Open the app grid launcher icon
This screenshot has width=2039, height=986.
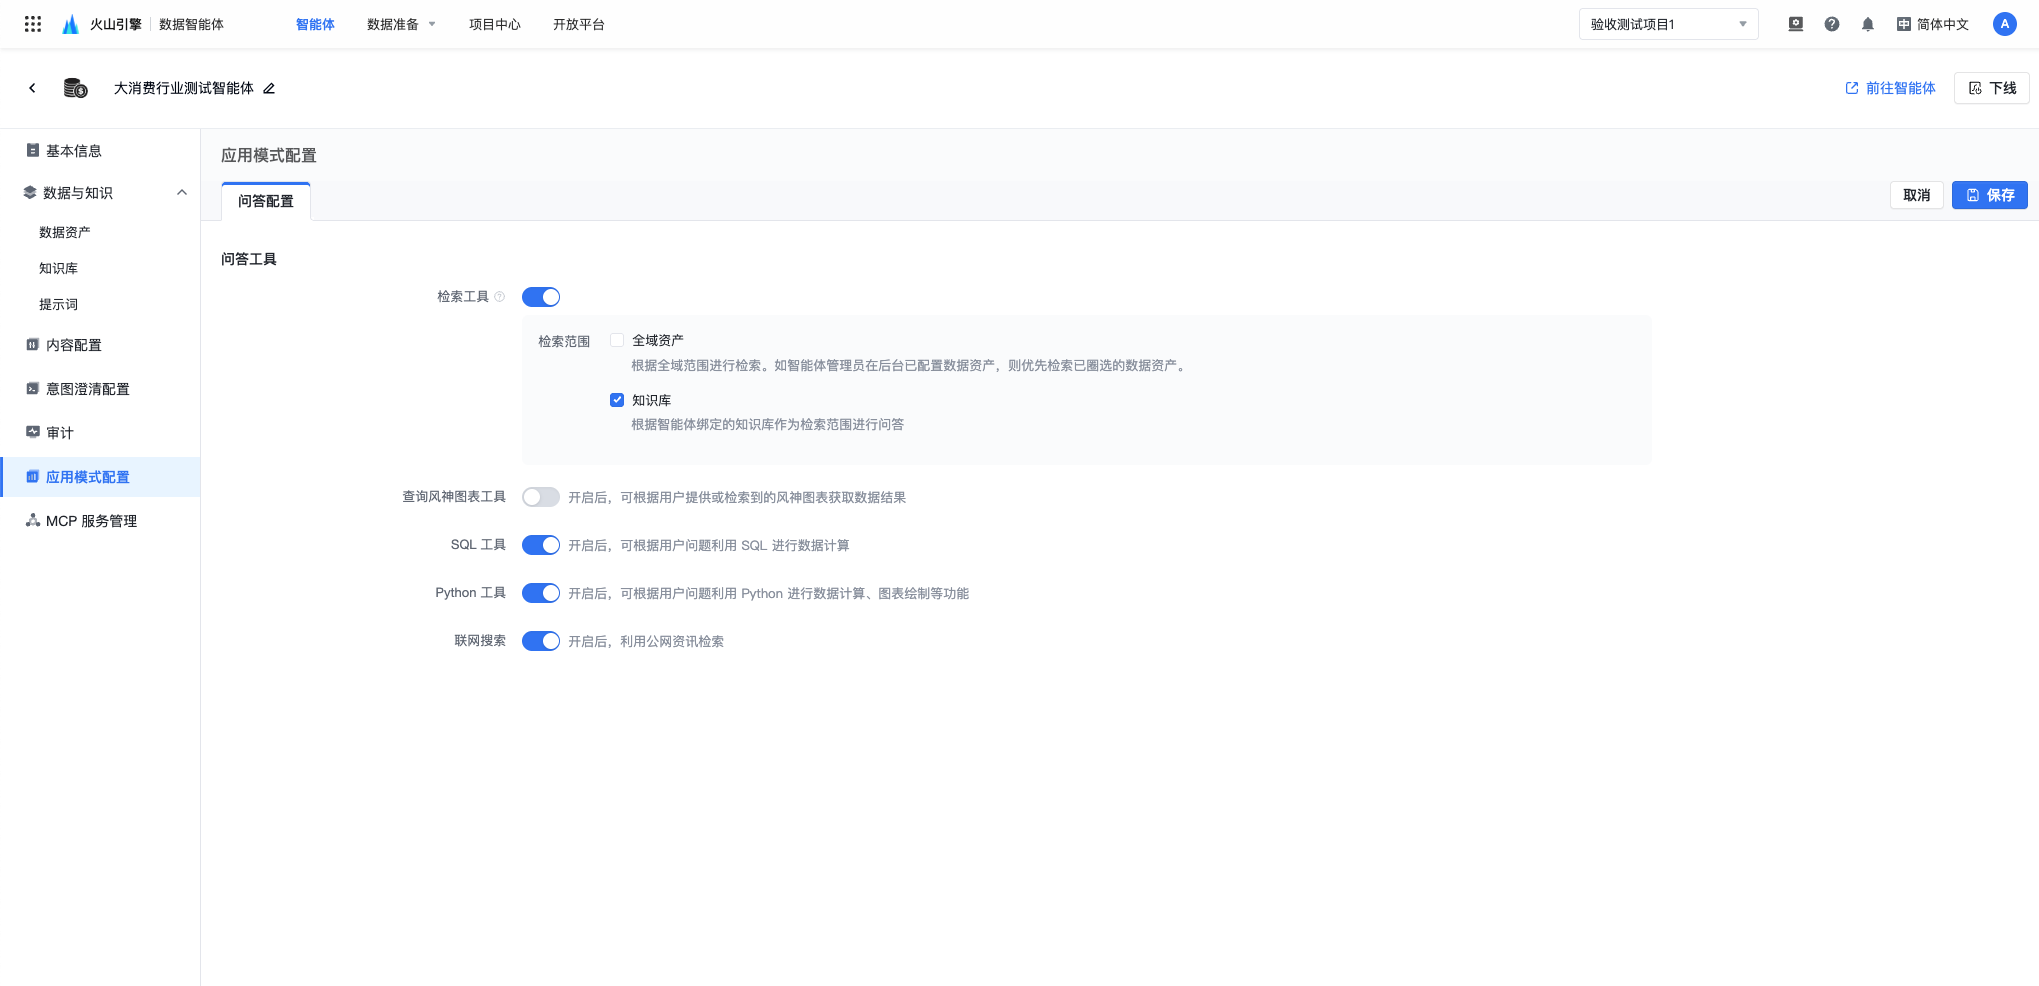point(33,24)
